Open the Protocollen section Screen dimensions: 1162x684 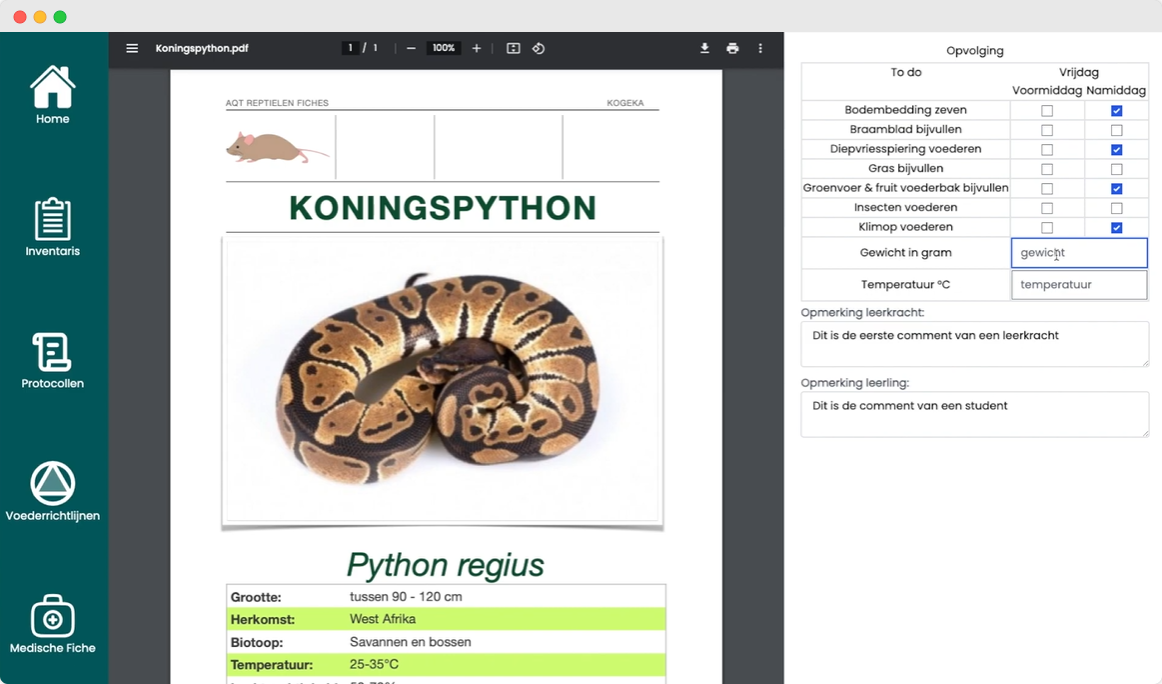(x=52, y=359)
